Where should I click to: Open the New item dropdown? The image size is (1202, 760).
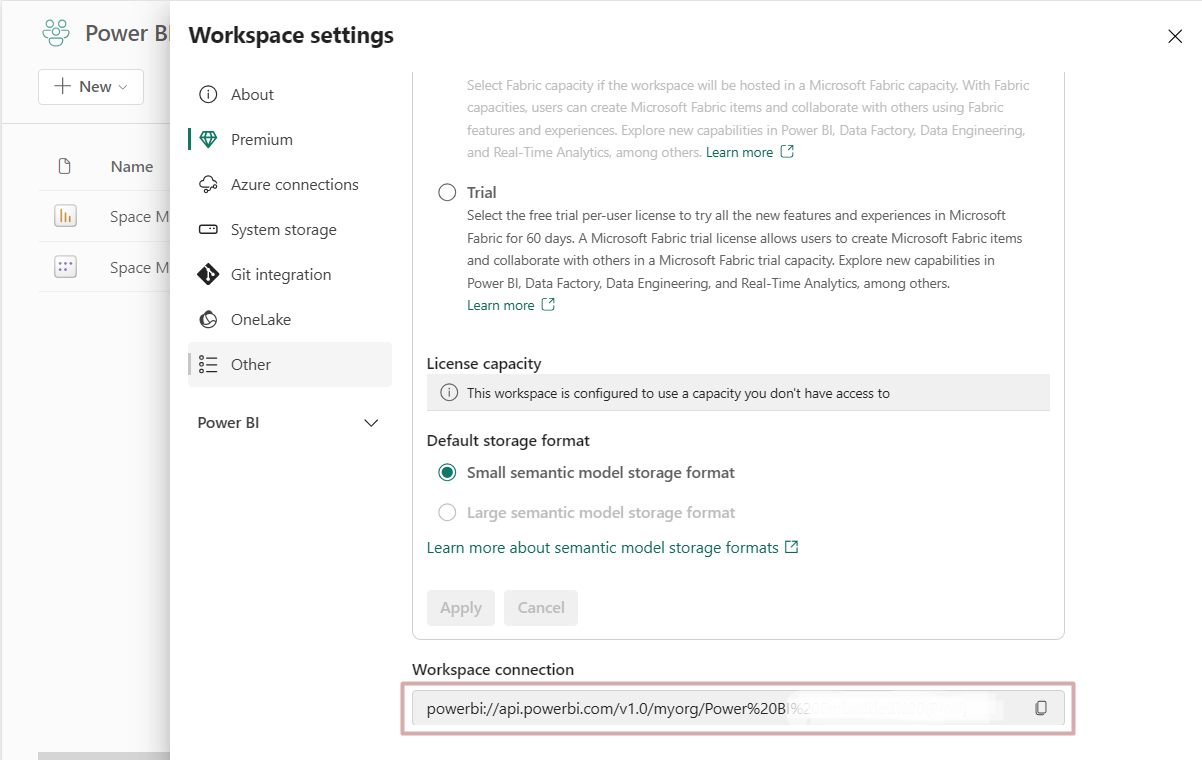click(90, 87)
